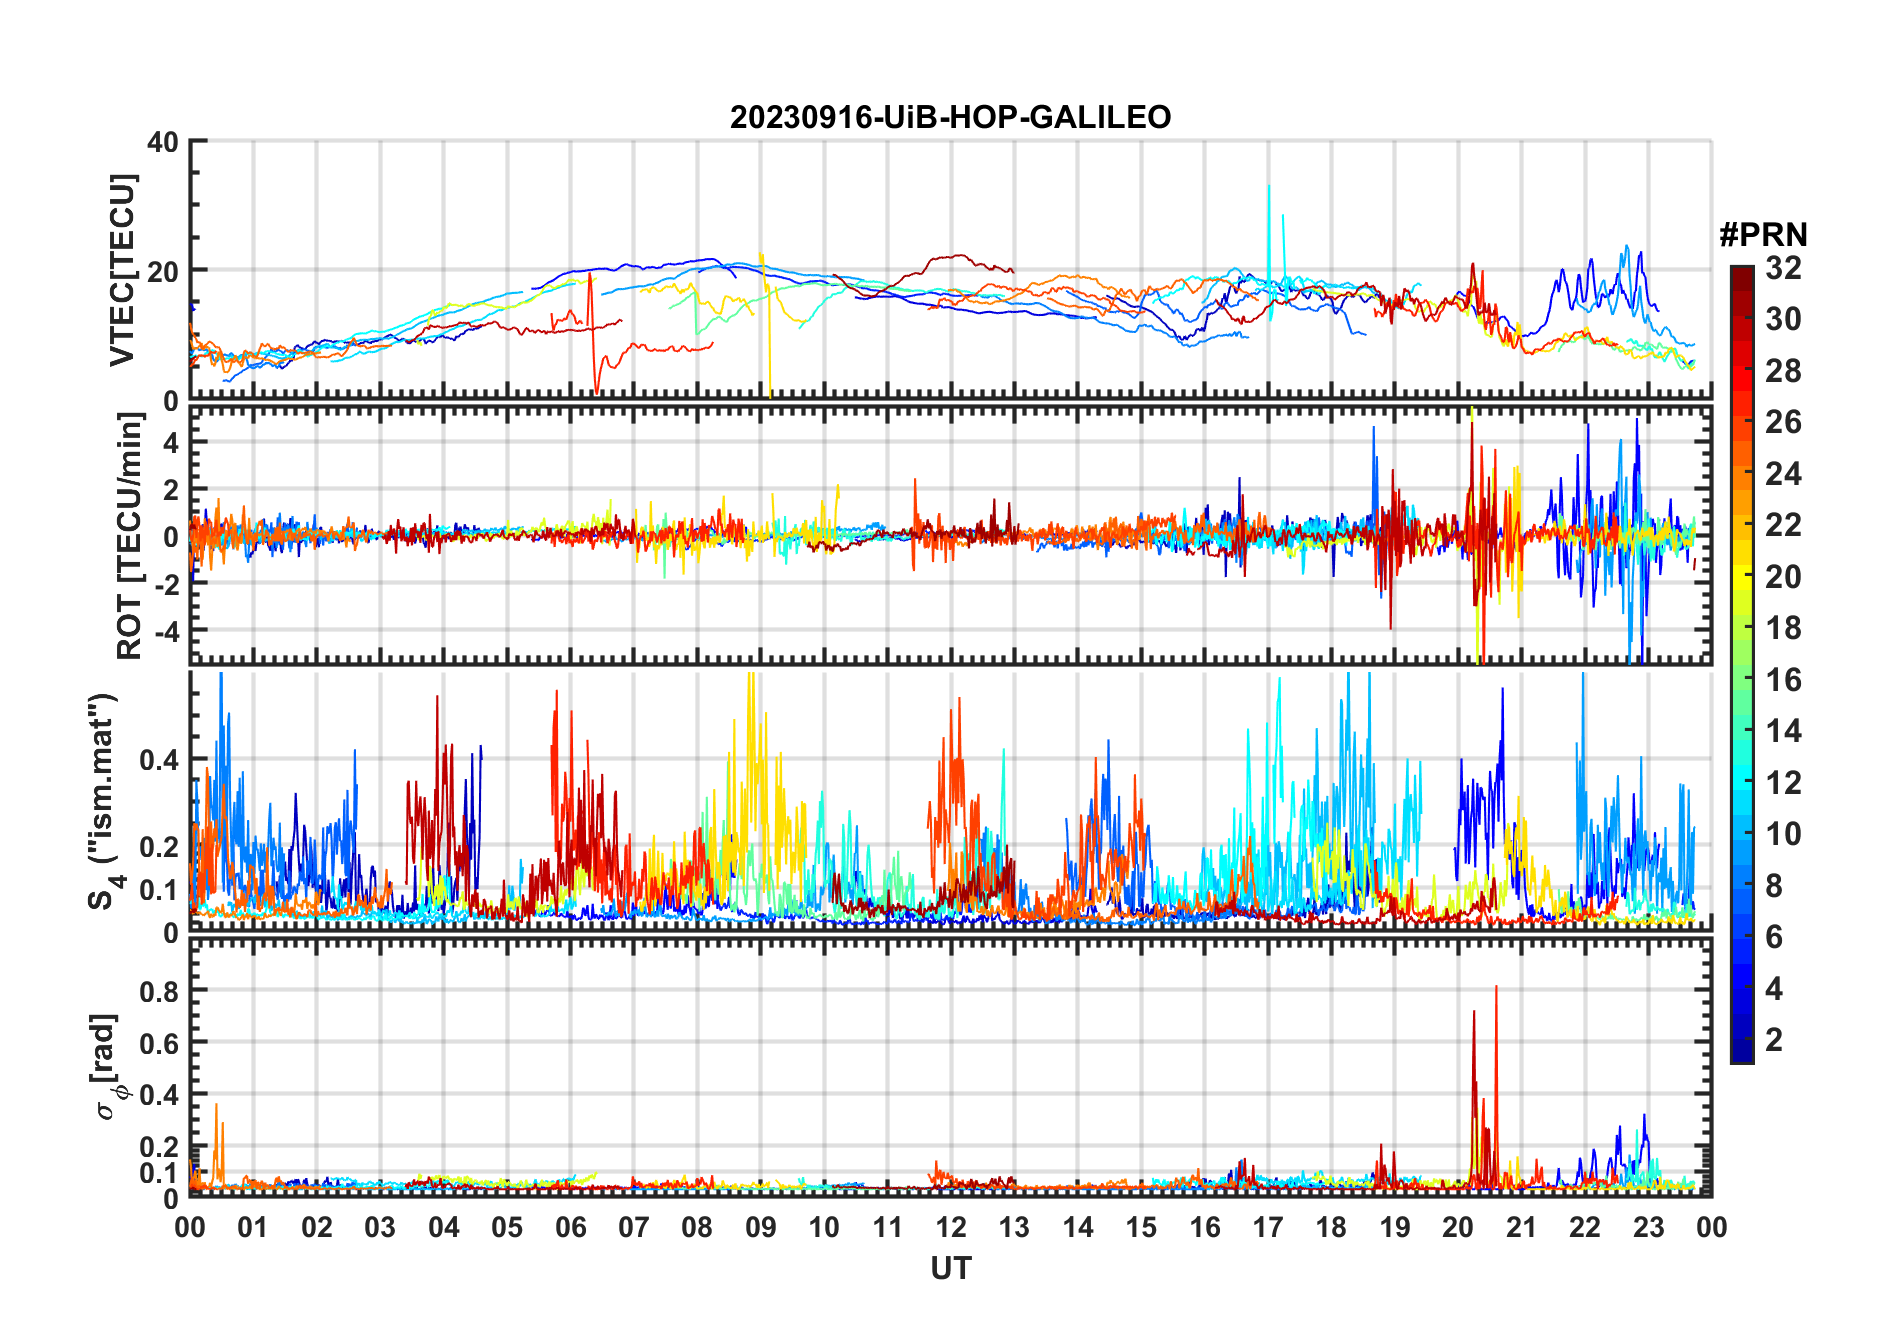Click the 06 hour label on UT axis
Viewport: 1902px width, 1330px height.
tap(570, 1227)
